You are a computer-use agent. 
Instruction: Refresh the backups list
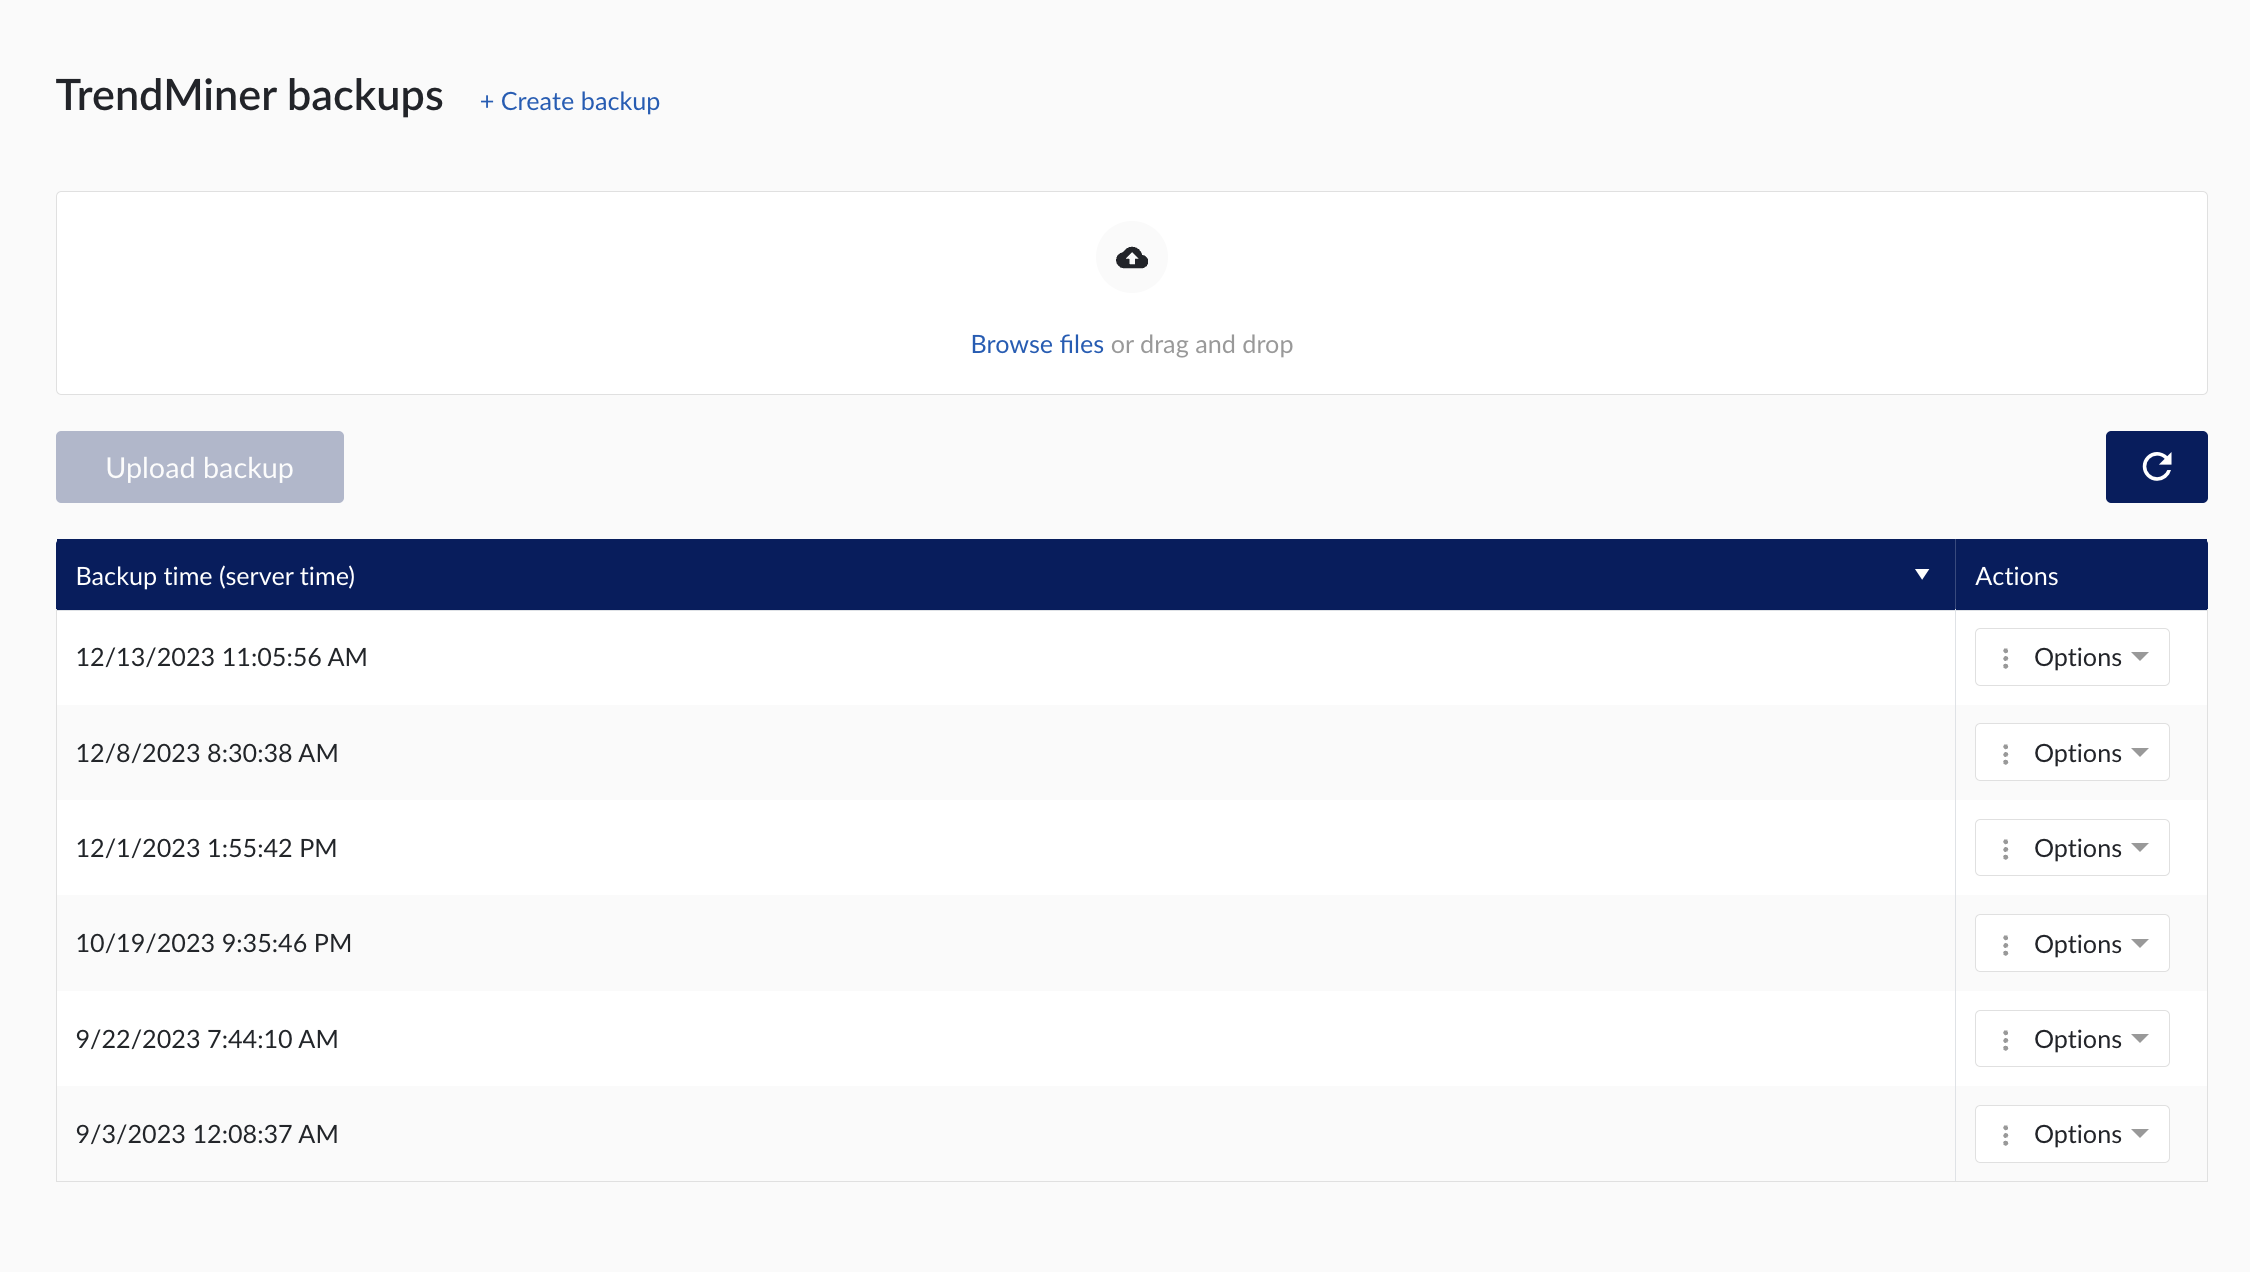[2156, 467]
